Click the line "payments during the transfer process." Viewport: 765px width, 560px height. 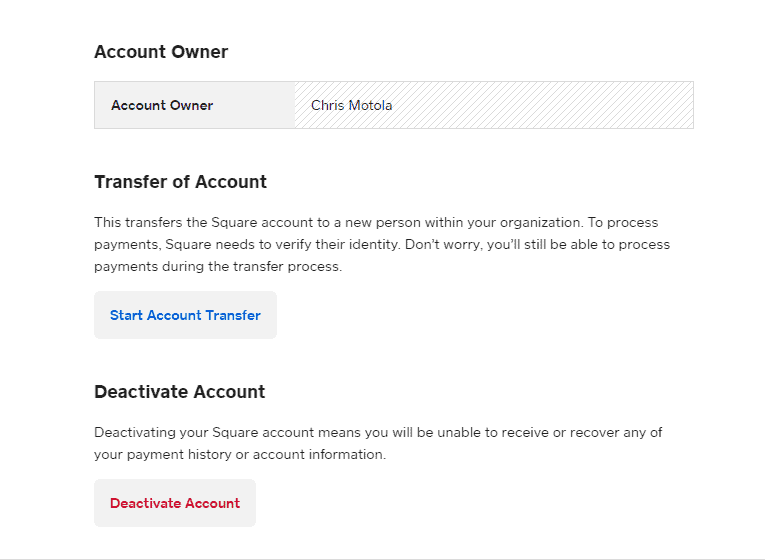[217, 266]
